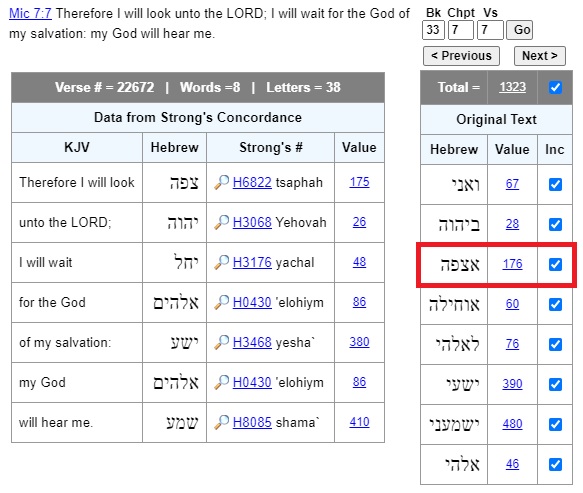Click the Bk book number field
Screen dimensions: 583x493
(x=433, y=30)
